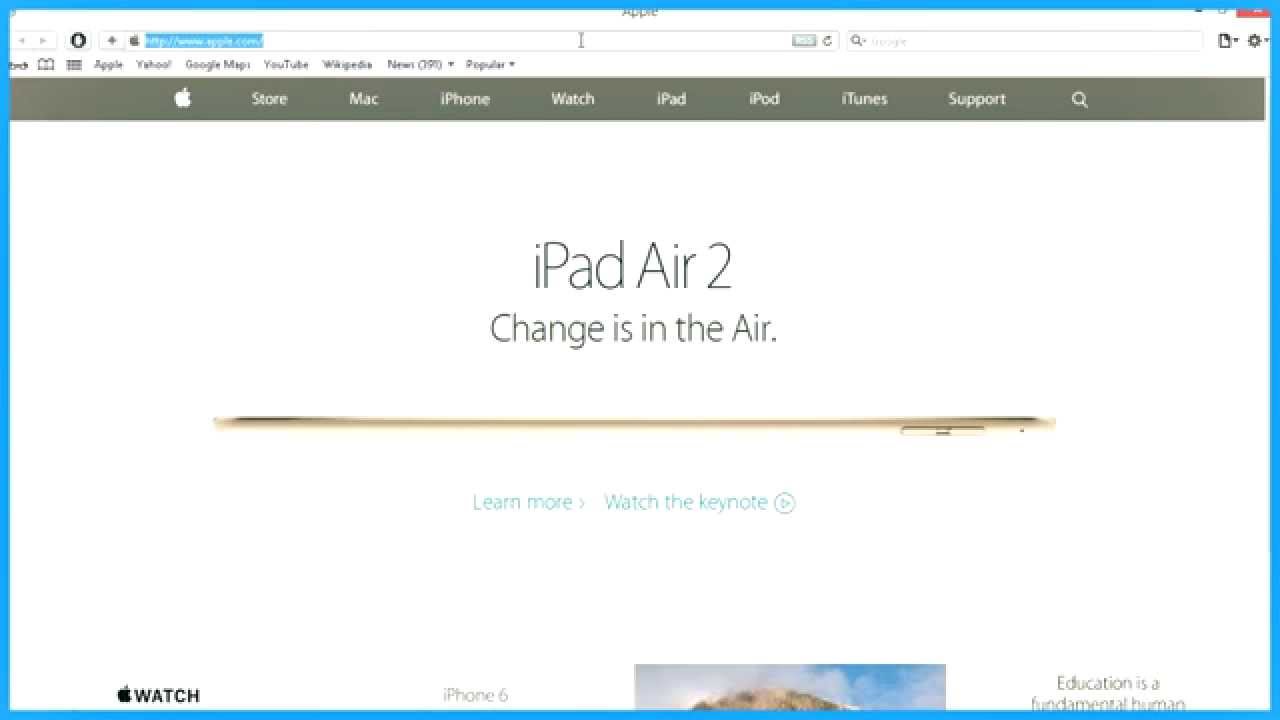Click the RSS badge in address bar
The width and height of the screenshot is (1280, 720).
pos(804,41)
